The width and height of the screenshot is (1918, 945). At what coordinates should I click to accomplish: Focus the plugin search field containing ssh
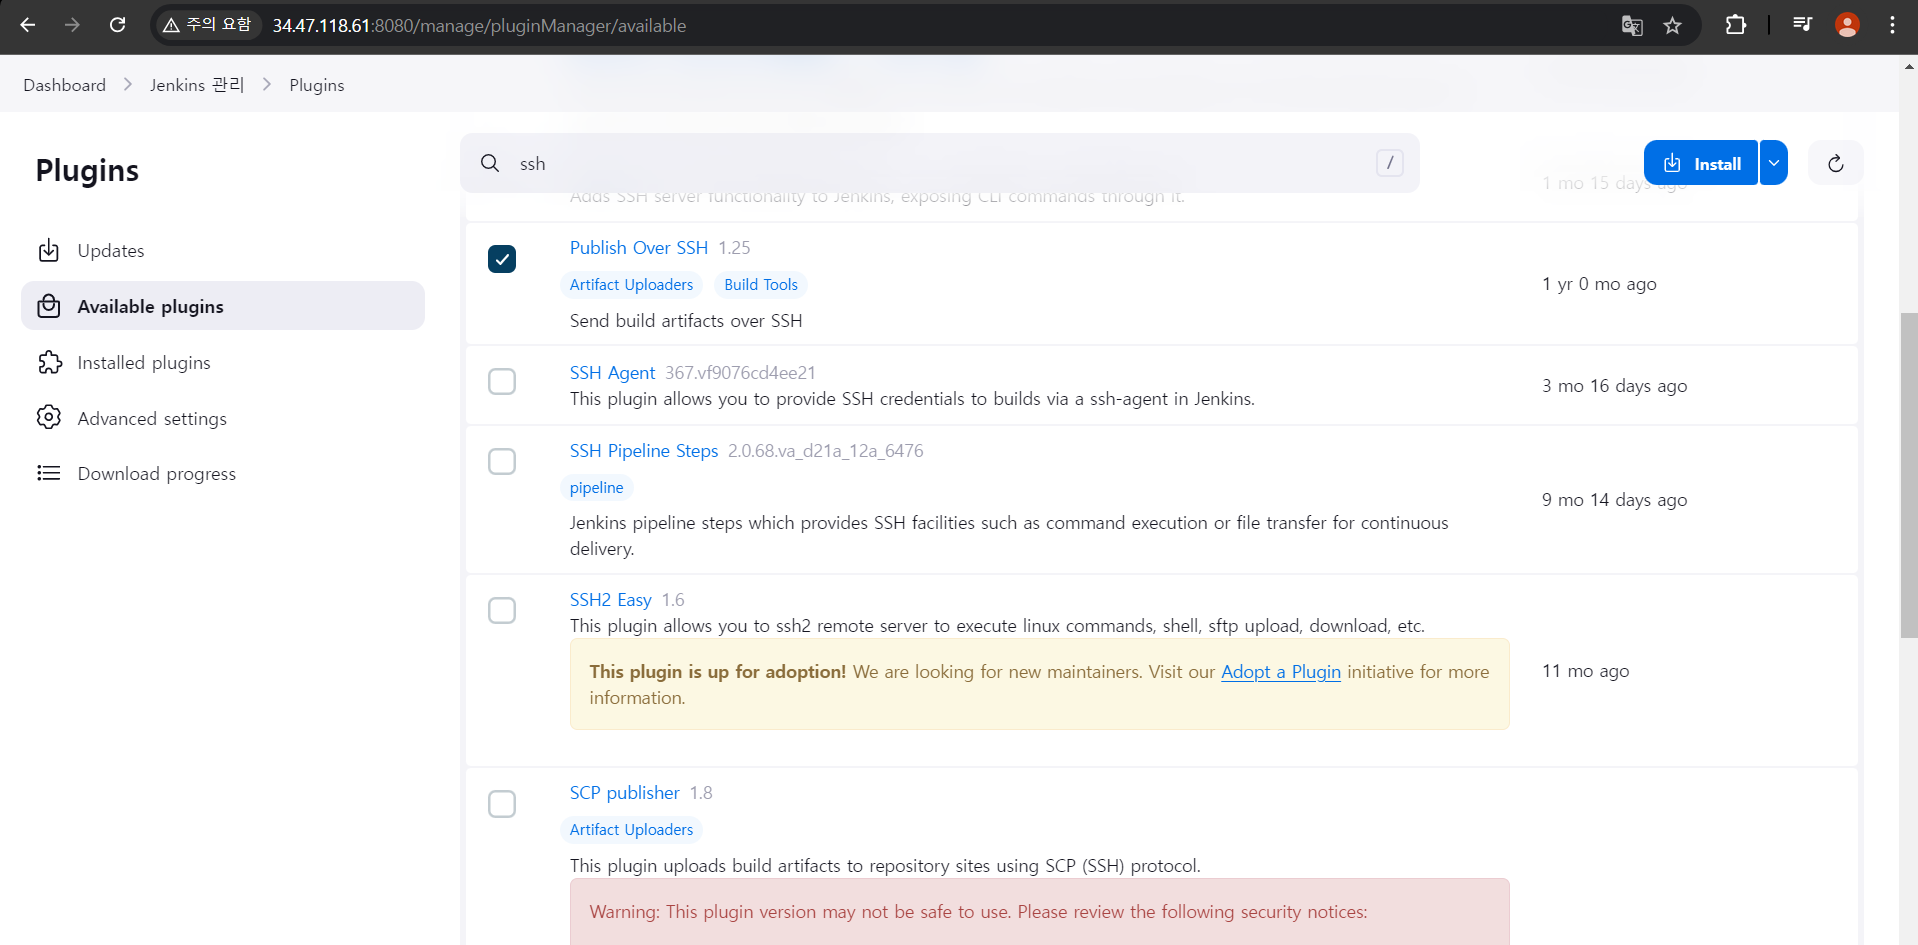940,163
